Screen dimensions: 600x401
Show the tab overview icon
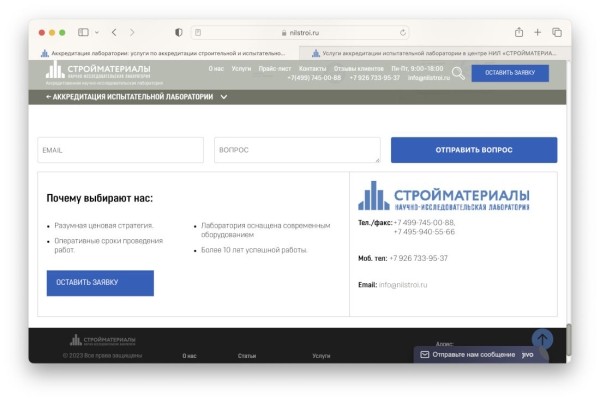tap(557, 32)
